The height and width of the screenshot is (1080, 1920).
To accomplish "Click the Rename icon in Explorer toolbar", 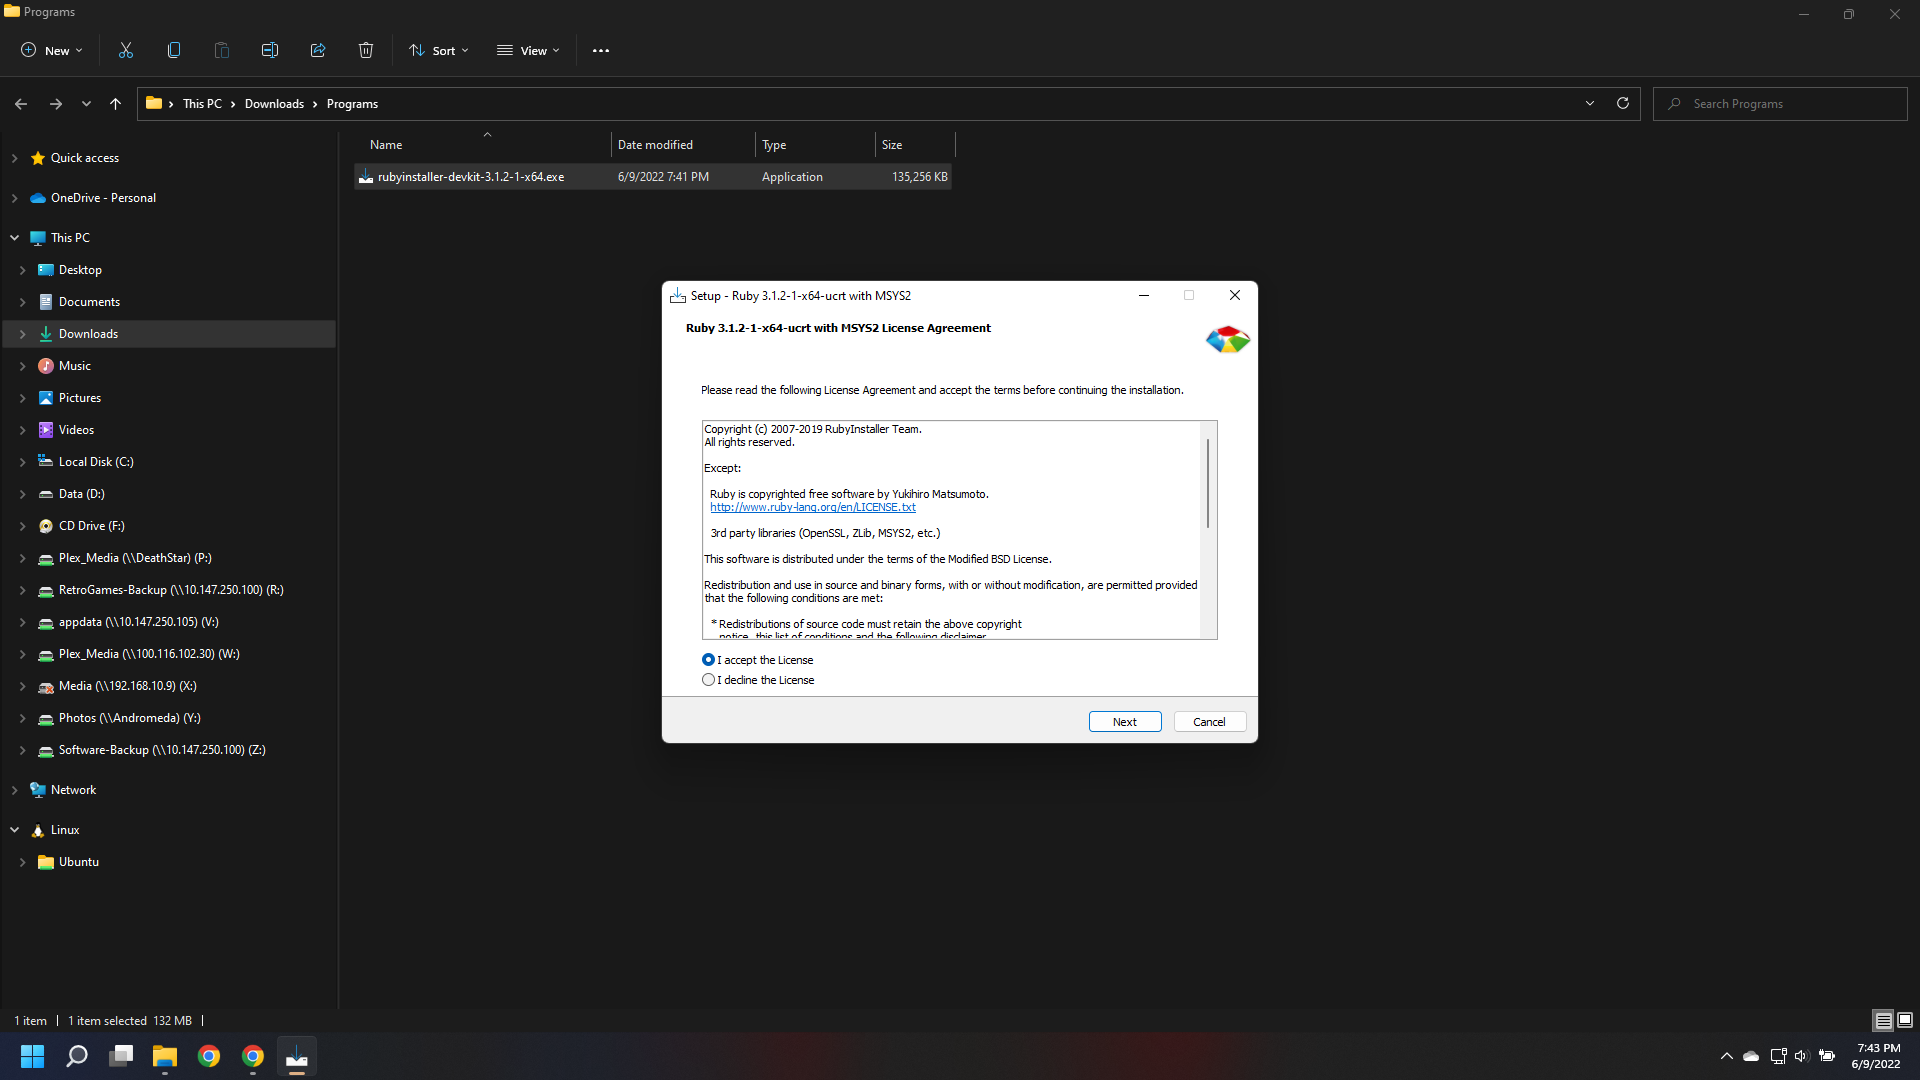I will (x=270, y=50).
